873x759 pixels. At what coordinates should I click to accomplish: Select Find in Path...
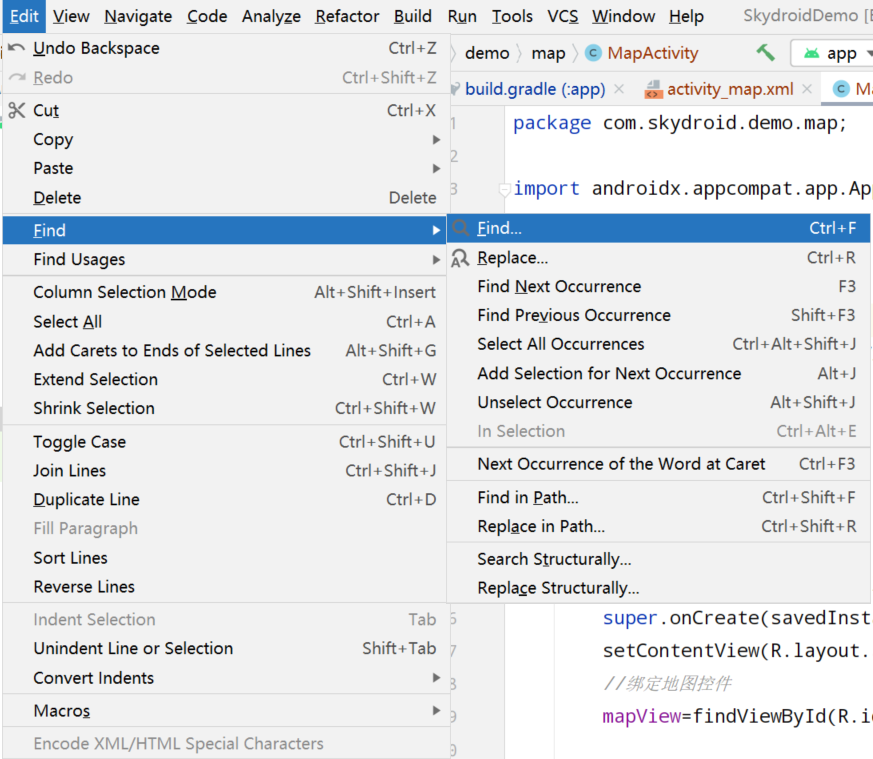coord(659,497)
